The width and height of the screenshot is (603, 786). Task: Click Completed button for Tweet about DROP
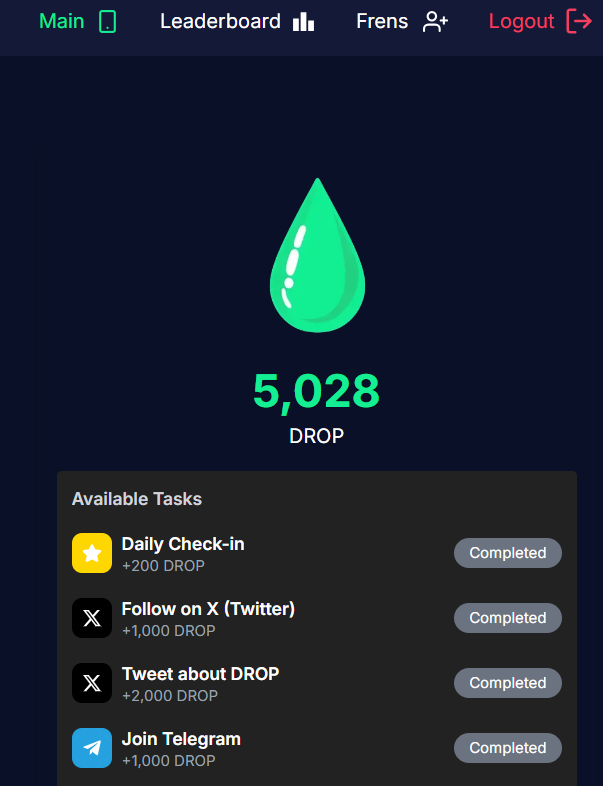click(508, 683)
